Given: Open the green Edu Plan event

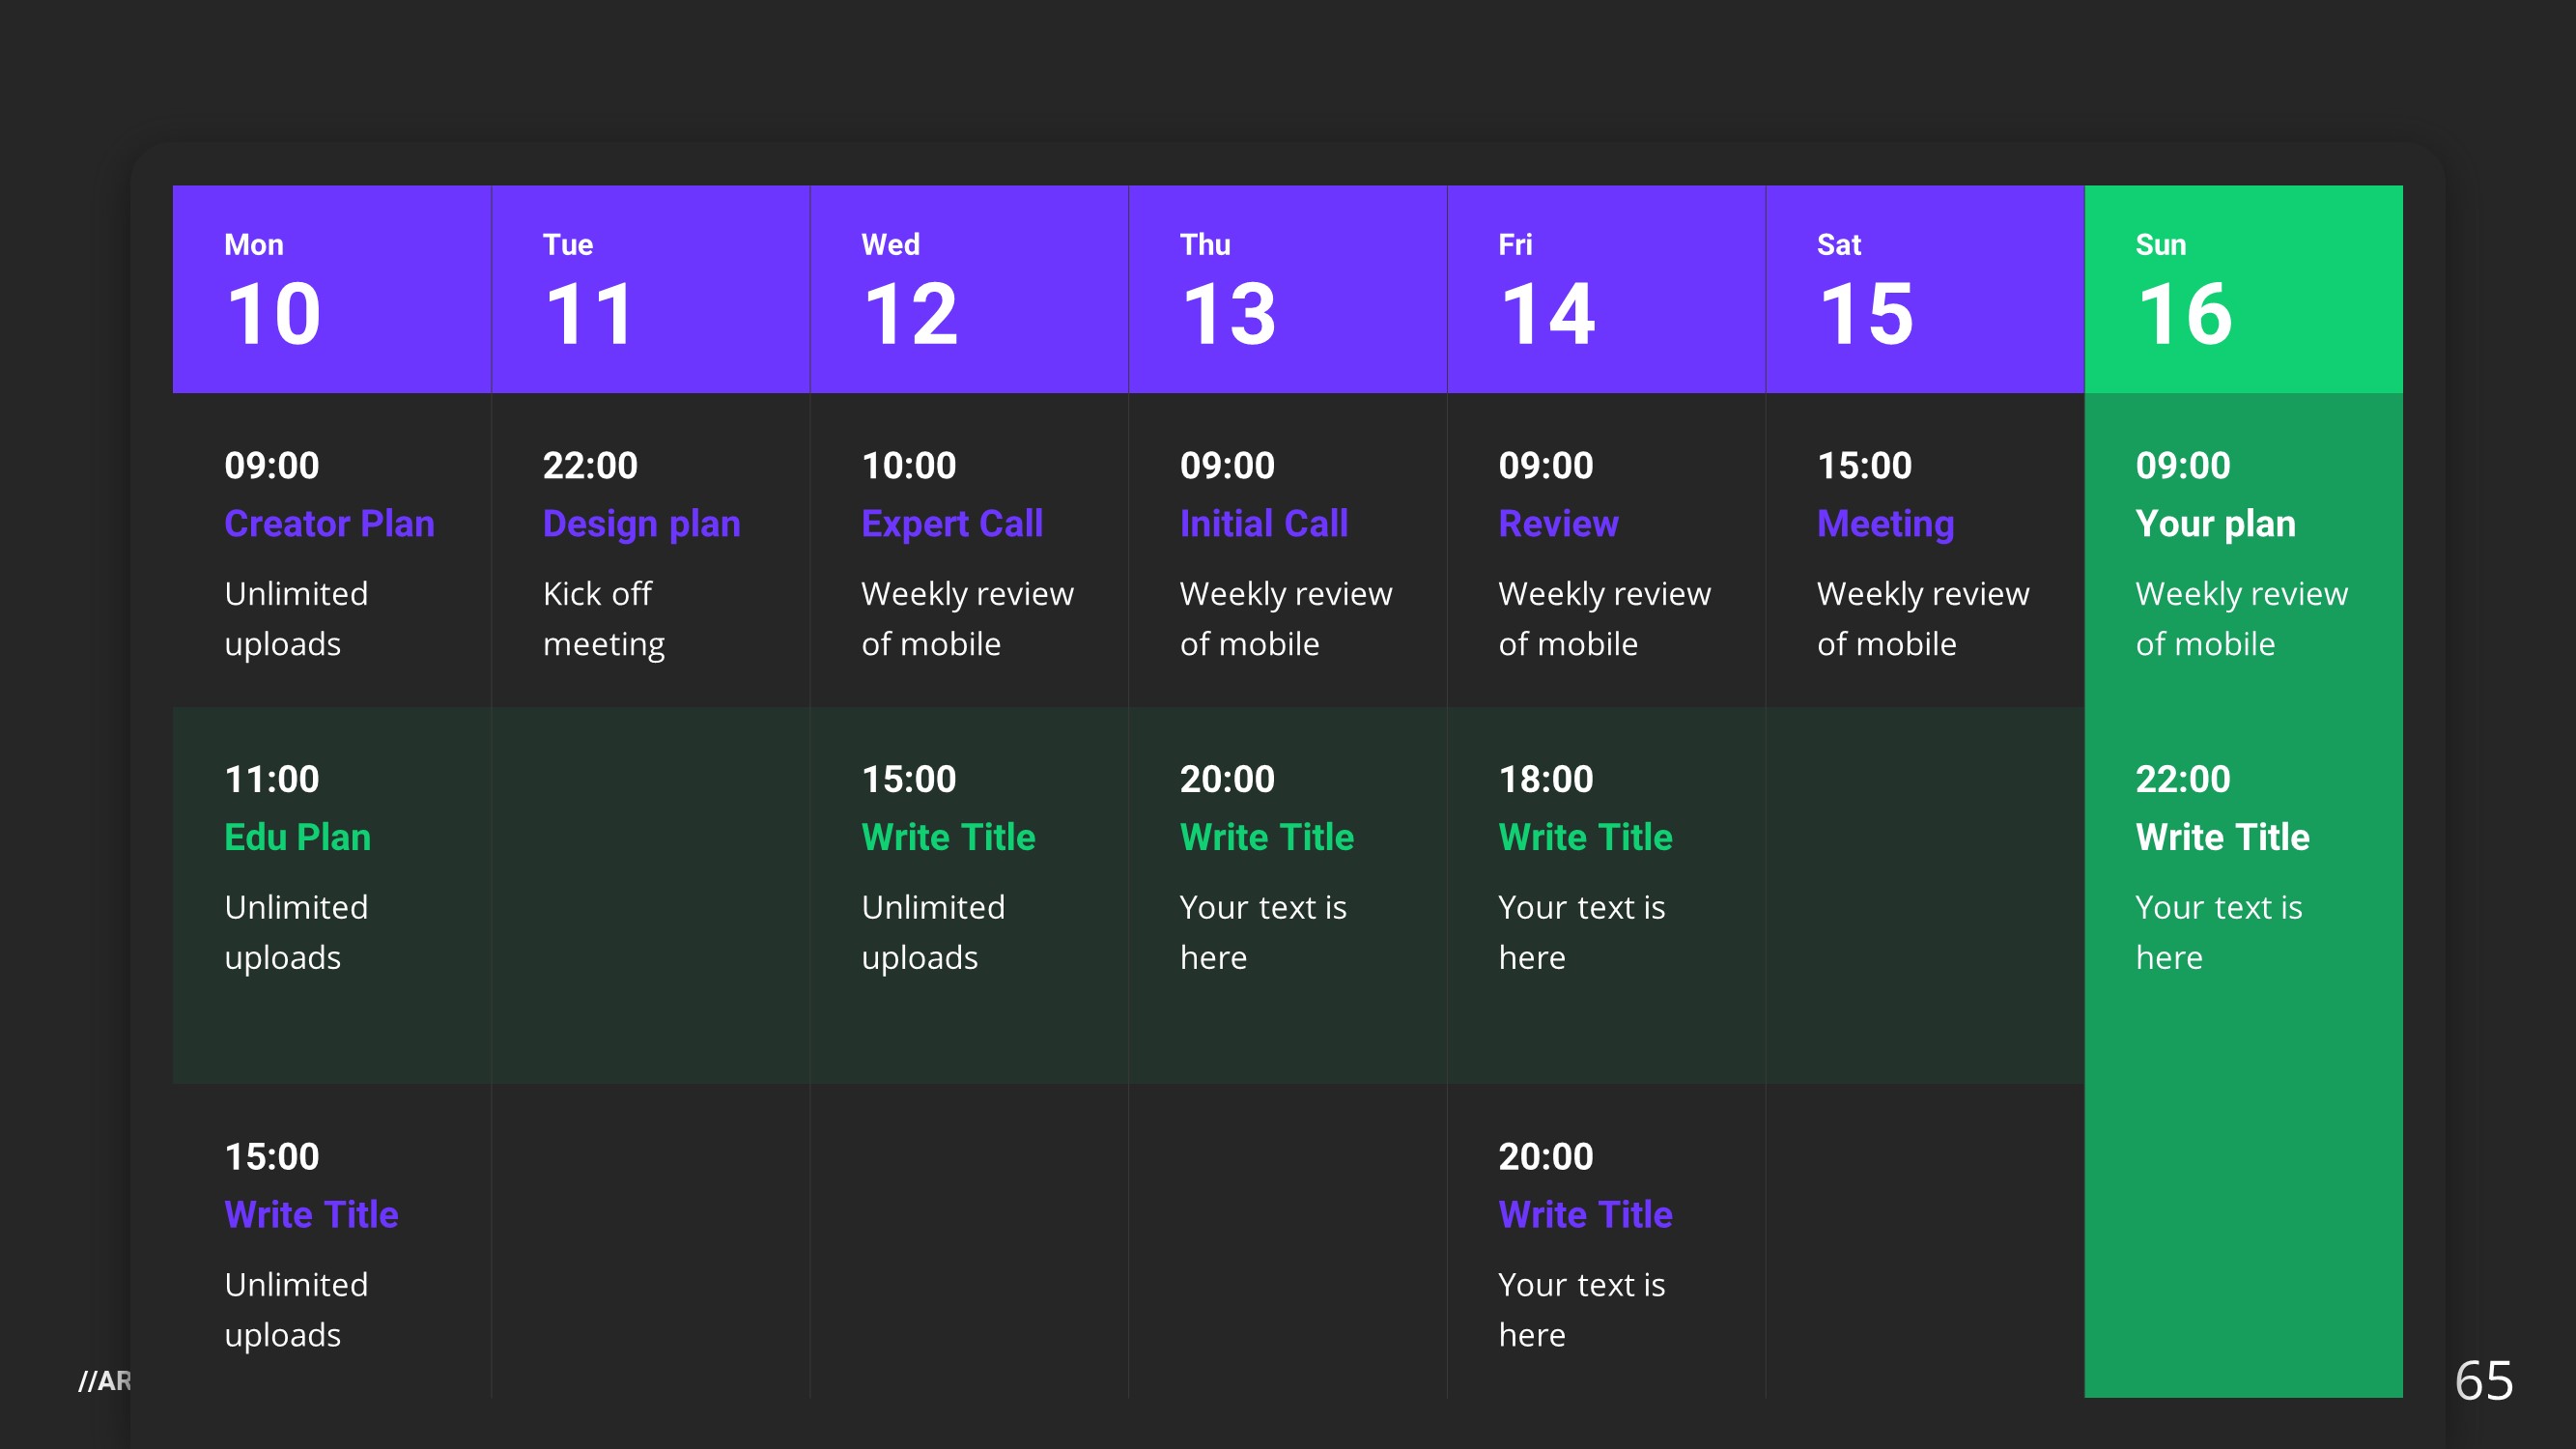Looking at the screenshot, I should [x=297, y=837].
